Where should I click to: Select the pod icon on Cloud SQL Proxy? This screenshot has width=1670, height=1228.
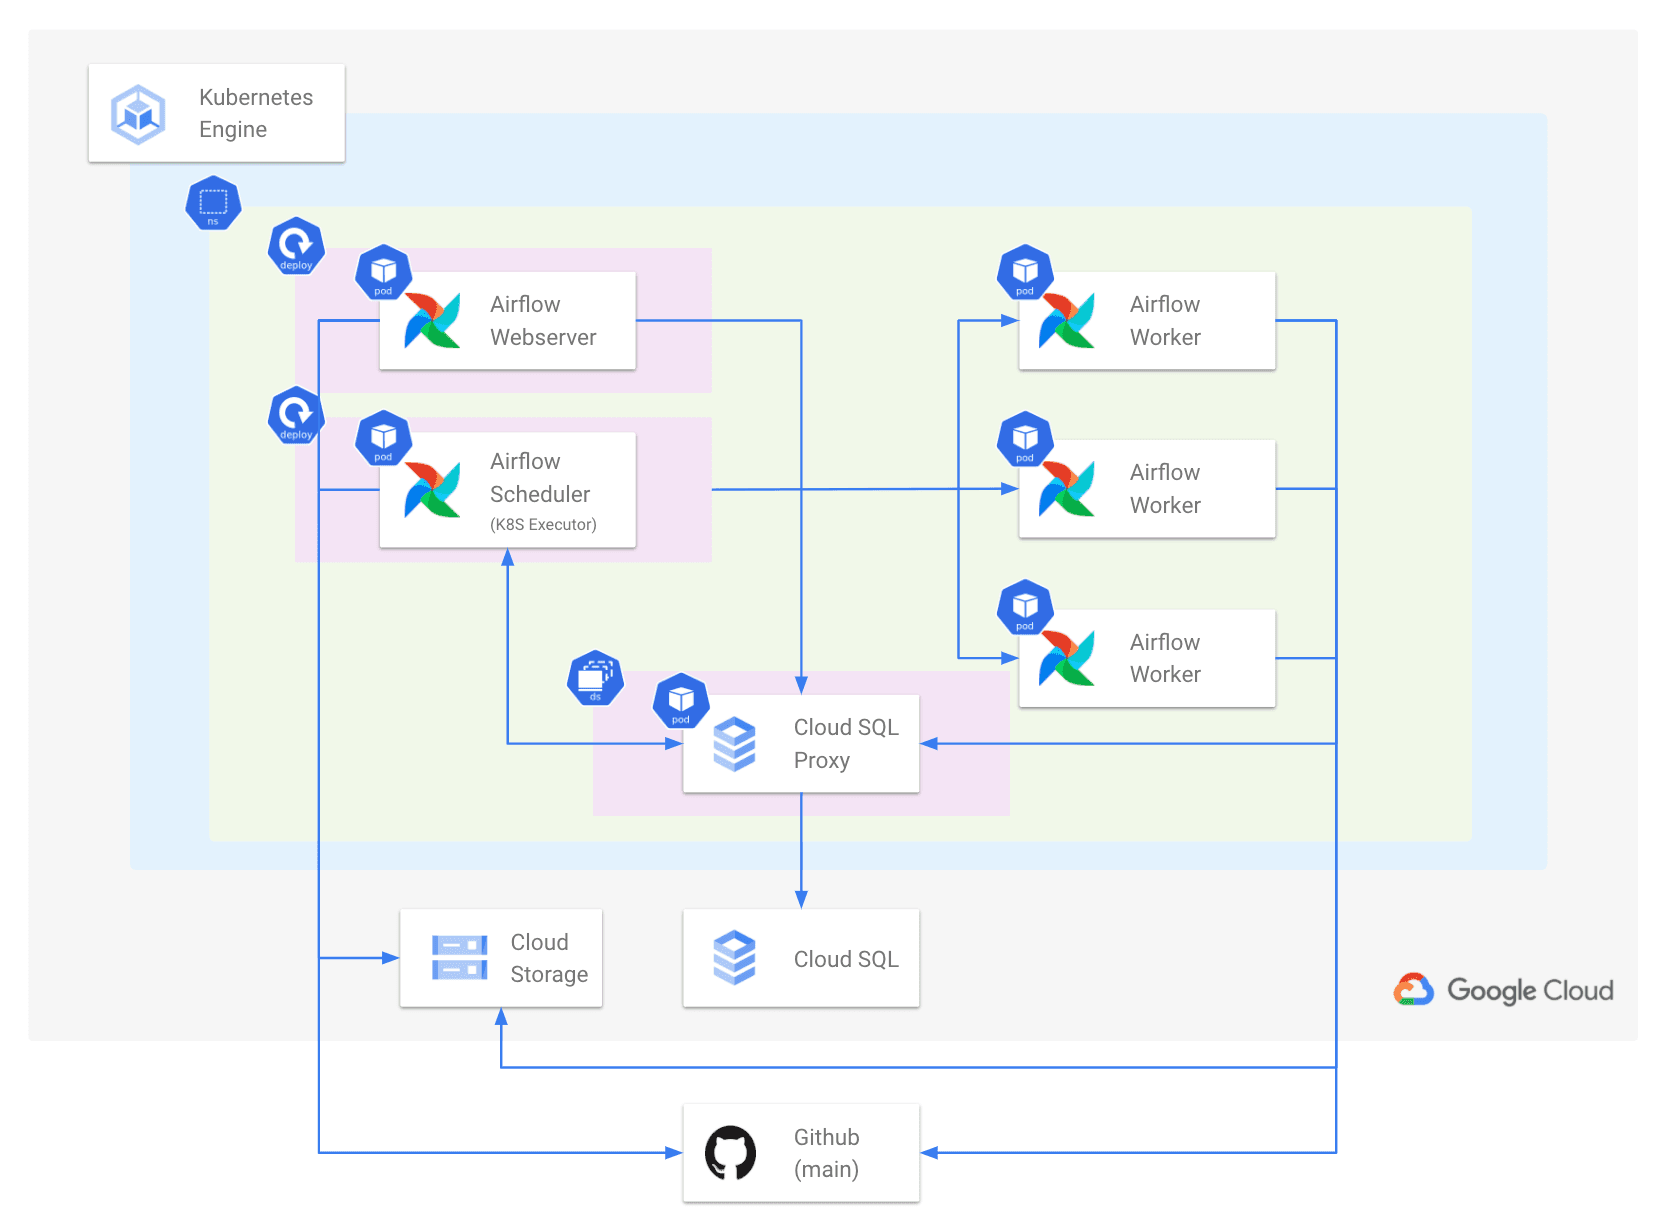coord(681,700)
